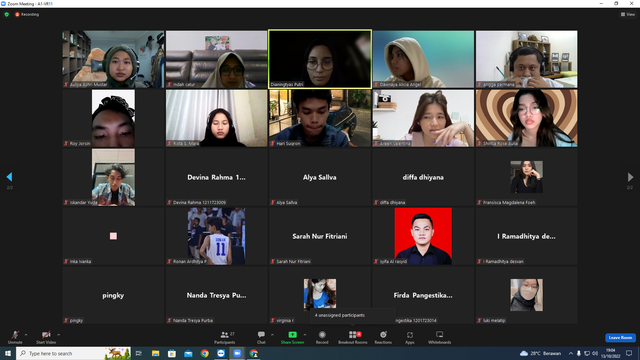Screen dimensions: 640x360
Task: Open Breakout Rooms
Action: (353, 337)
